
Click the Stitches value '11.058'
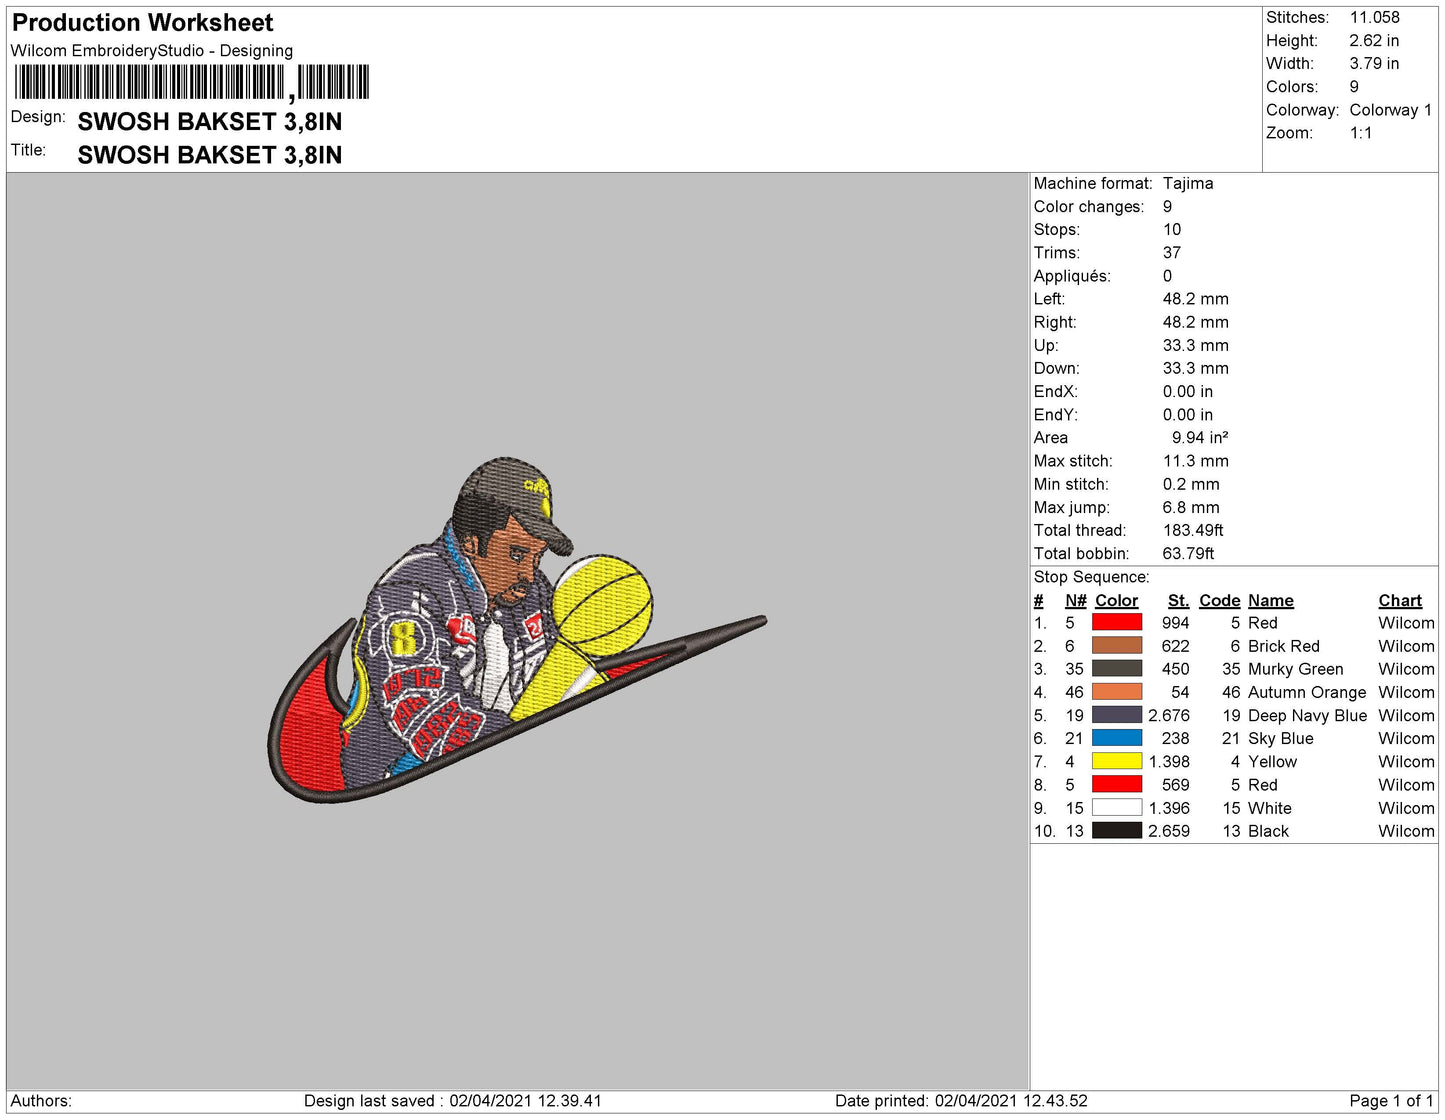click(1374, 17)
